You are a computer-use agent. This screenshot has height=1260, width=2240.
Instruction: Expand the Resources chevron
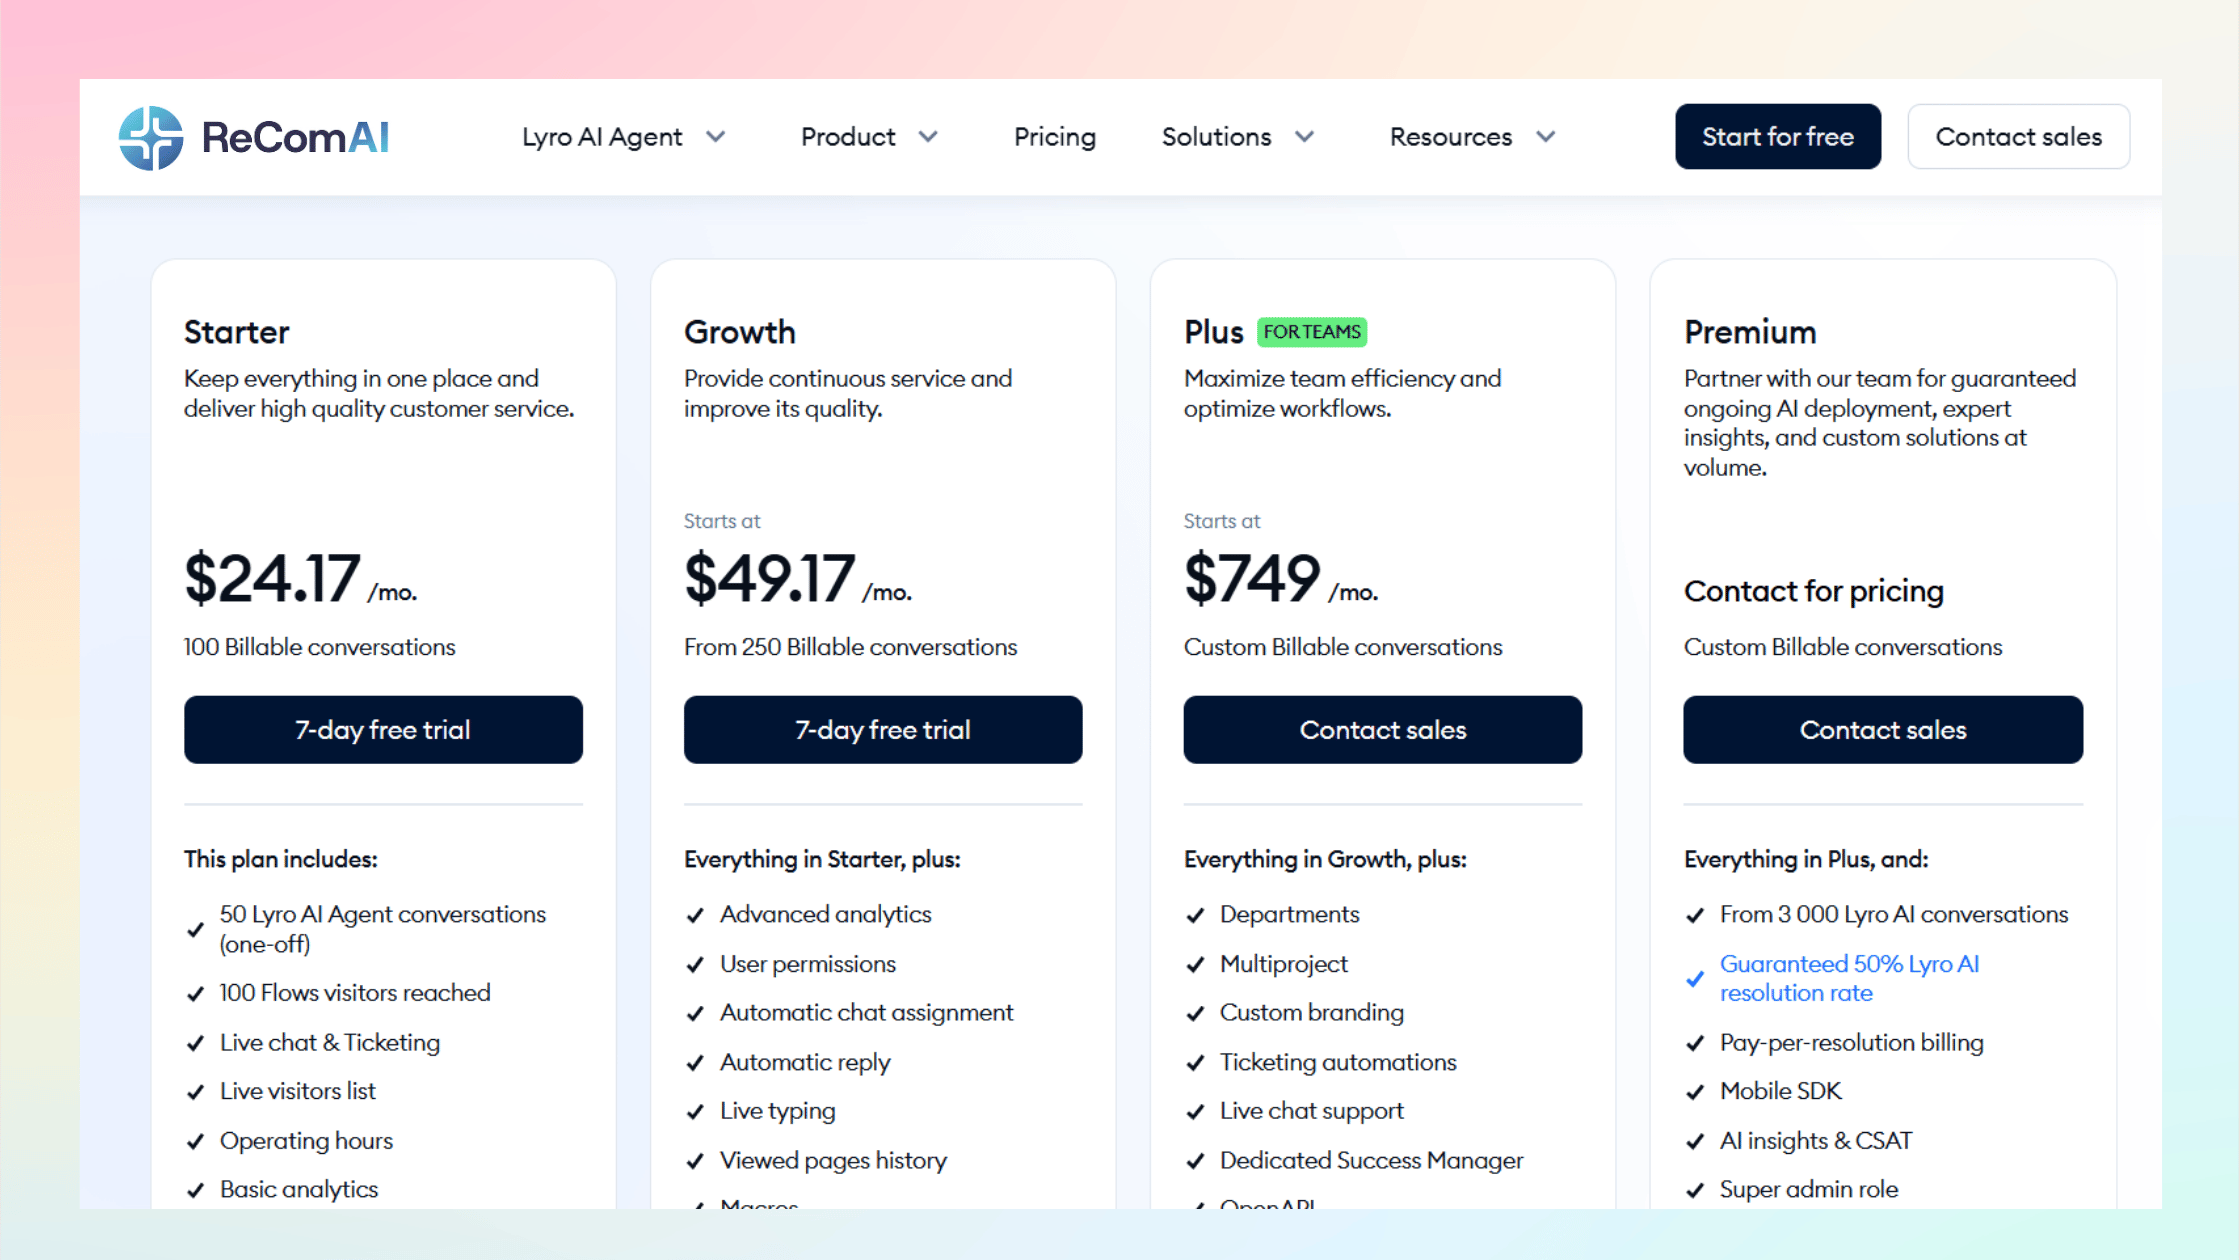[x=1546, y=137]
